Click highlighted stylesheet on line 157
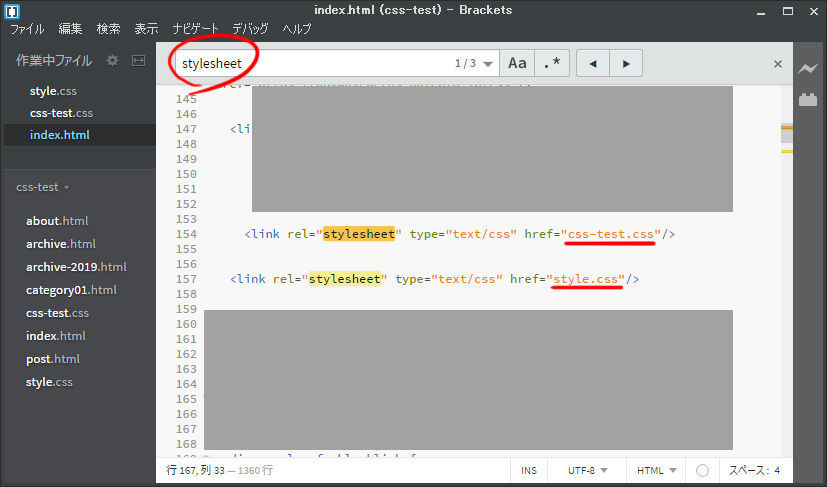 click(344, 279)
